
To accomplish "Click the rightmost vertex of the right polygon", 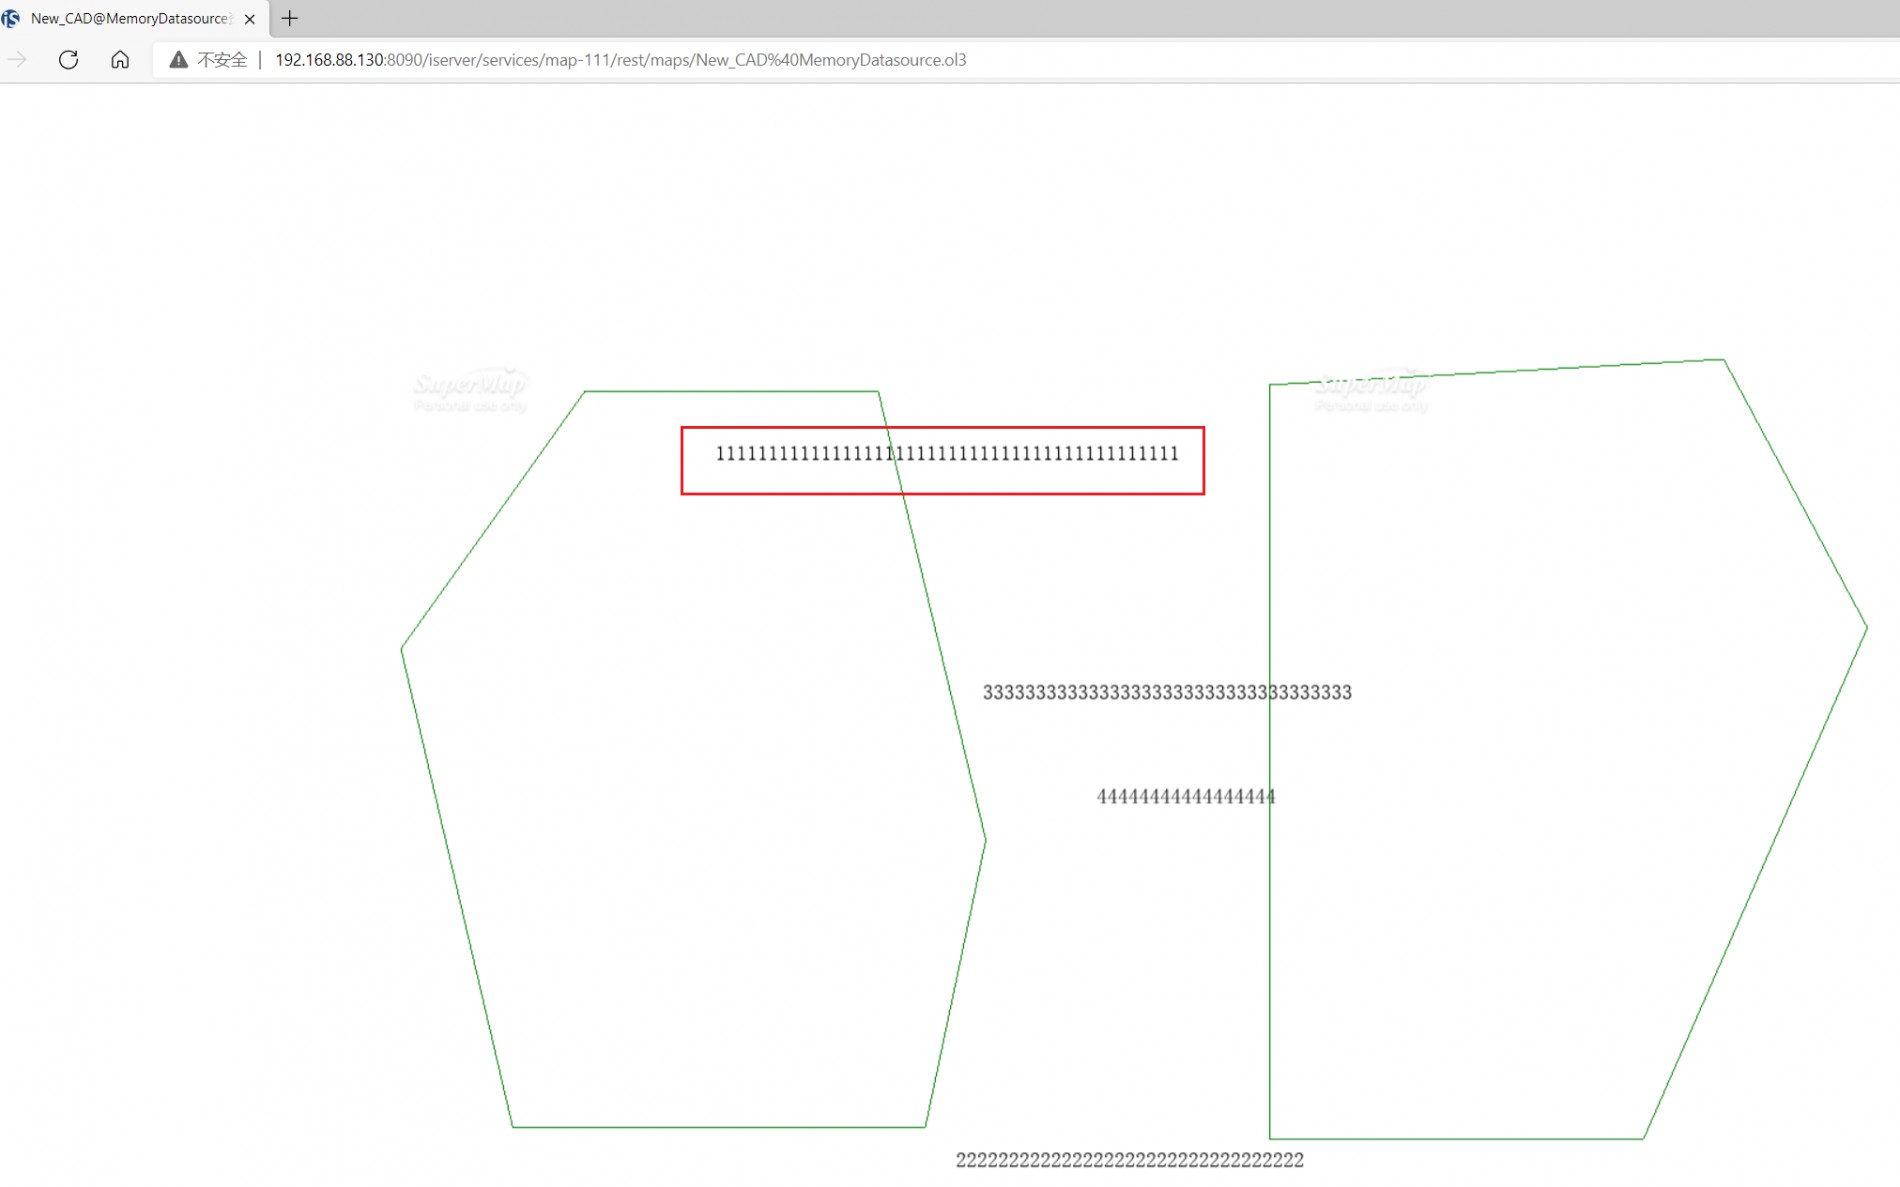I will 1866,628.
